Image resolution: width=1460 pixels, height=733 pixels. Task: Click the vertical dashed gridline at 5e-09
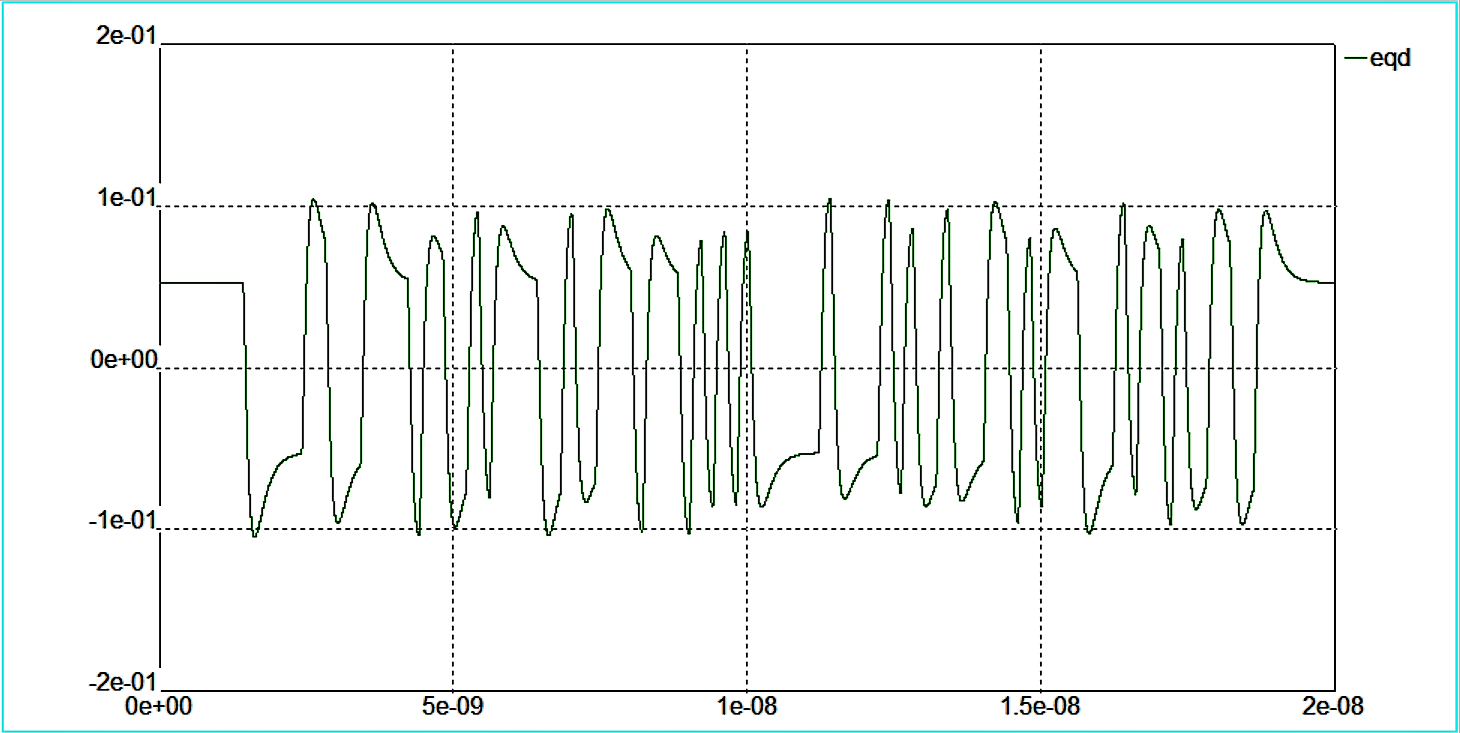coord(453,620)
